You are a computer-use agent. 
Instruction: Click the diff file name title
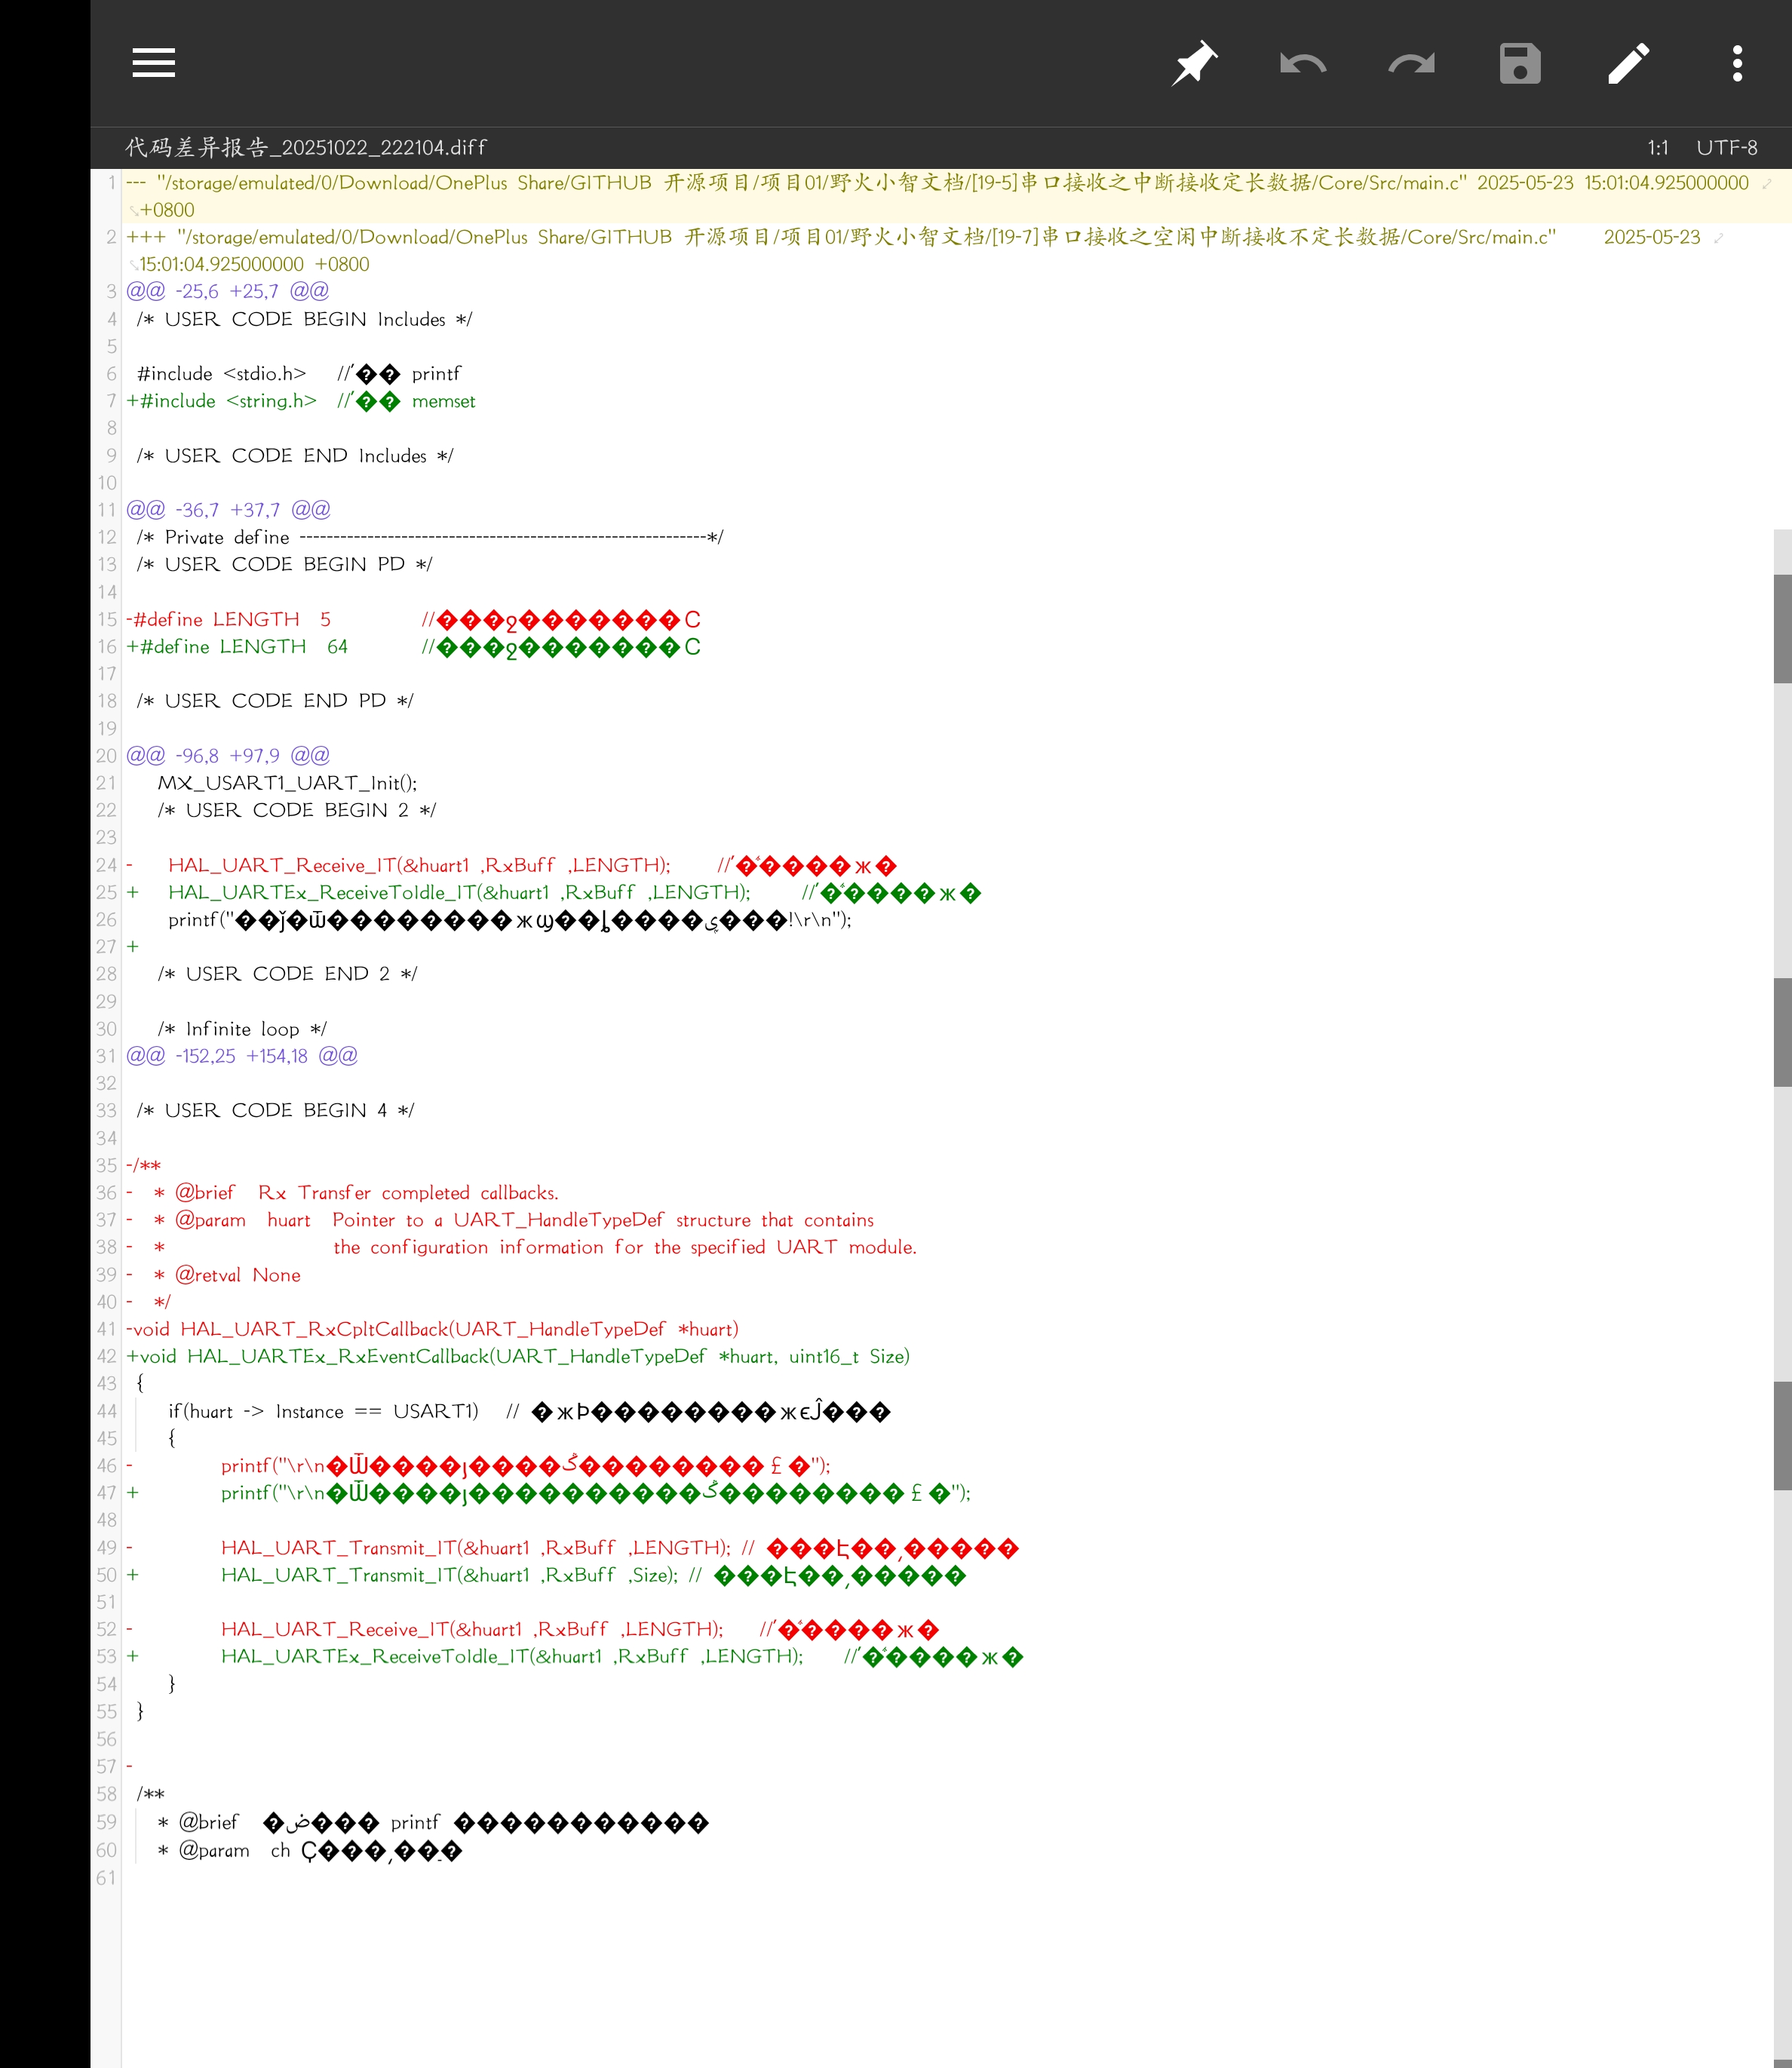pyautogui.click(x=305, y=148)
